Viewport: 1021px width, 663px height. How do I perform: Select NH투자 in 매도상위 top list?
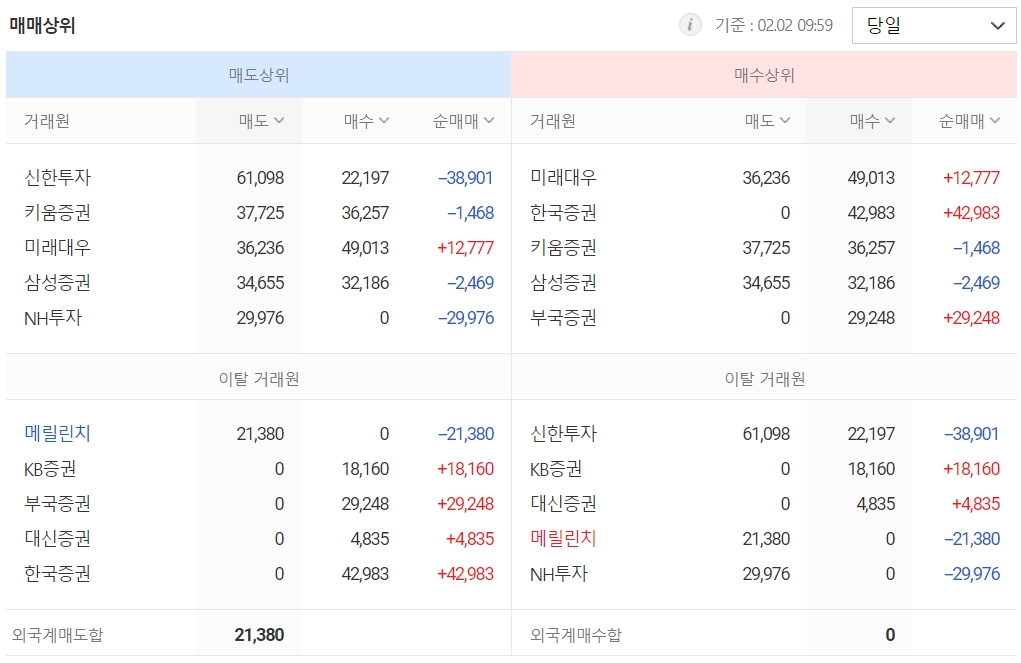pos(53,318)
